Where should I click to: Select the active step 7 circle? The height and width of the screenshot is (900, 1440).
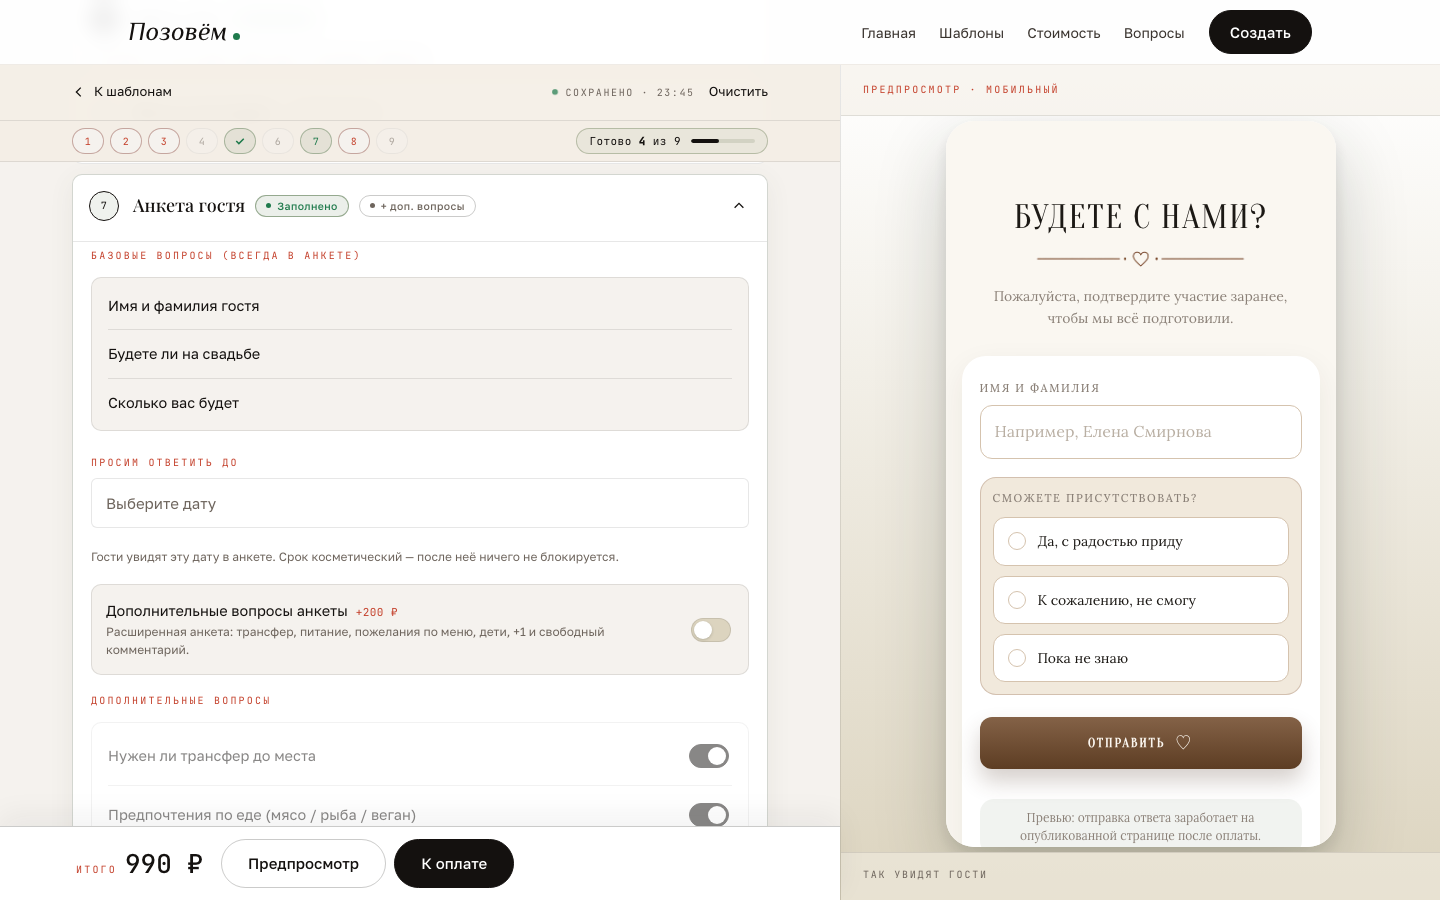316,141
